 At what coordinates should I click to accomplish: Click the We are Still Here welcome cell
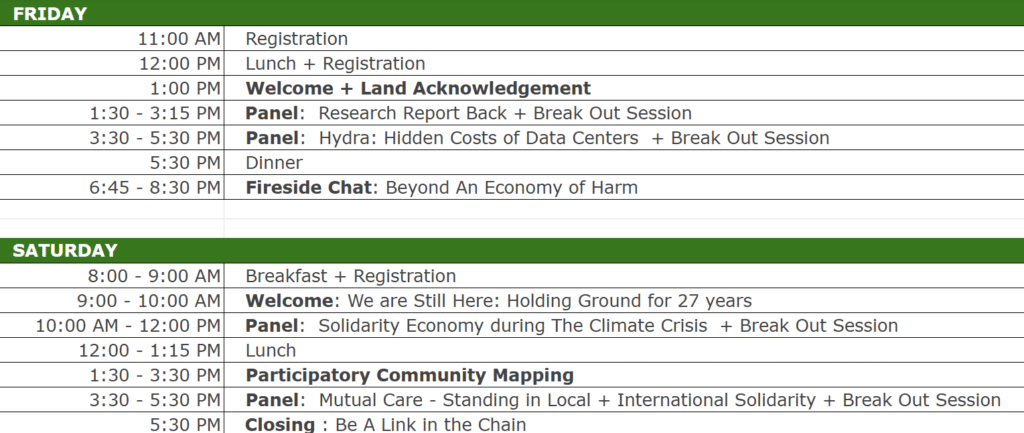[624, 300]
